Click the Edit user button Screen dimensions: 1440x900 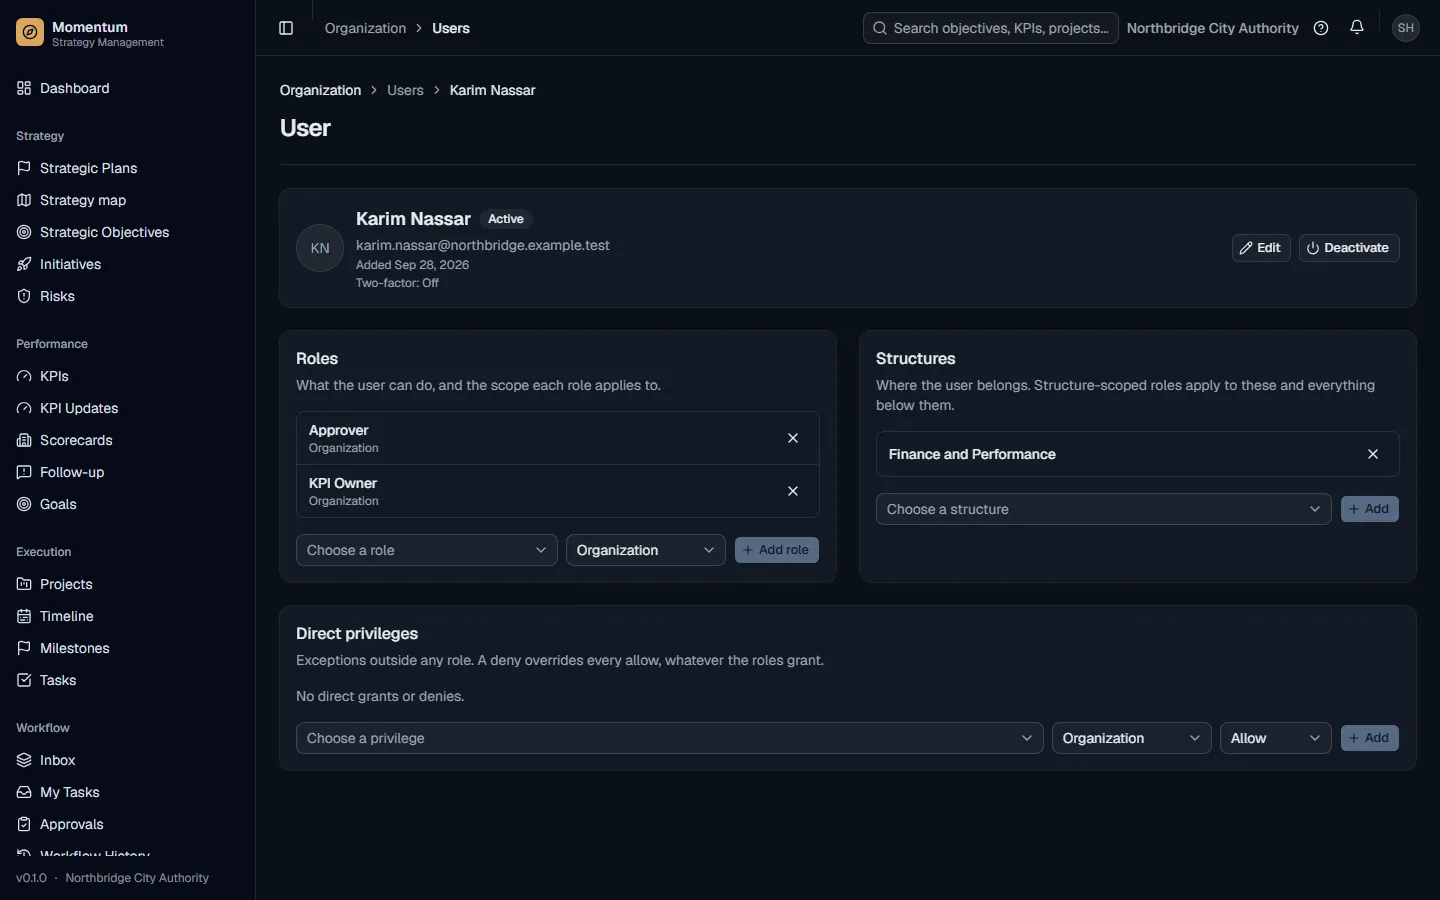(1261, 248)
